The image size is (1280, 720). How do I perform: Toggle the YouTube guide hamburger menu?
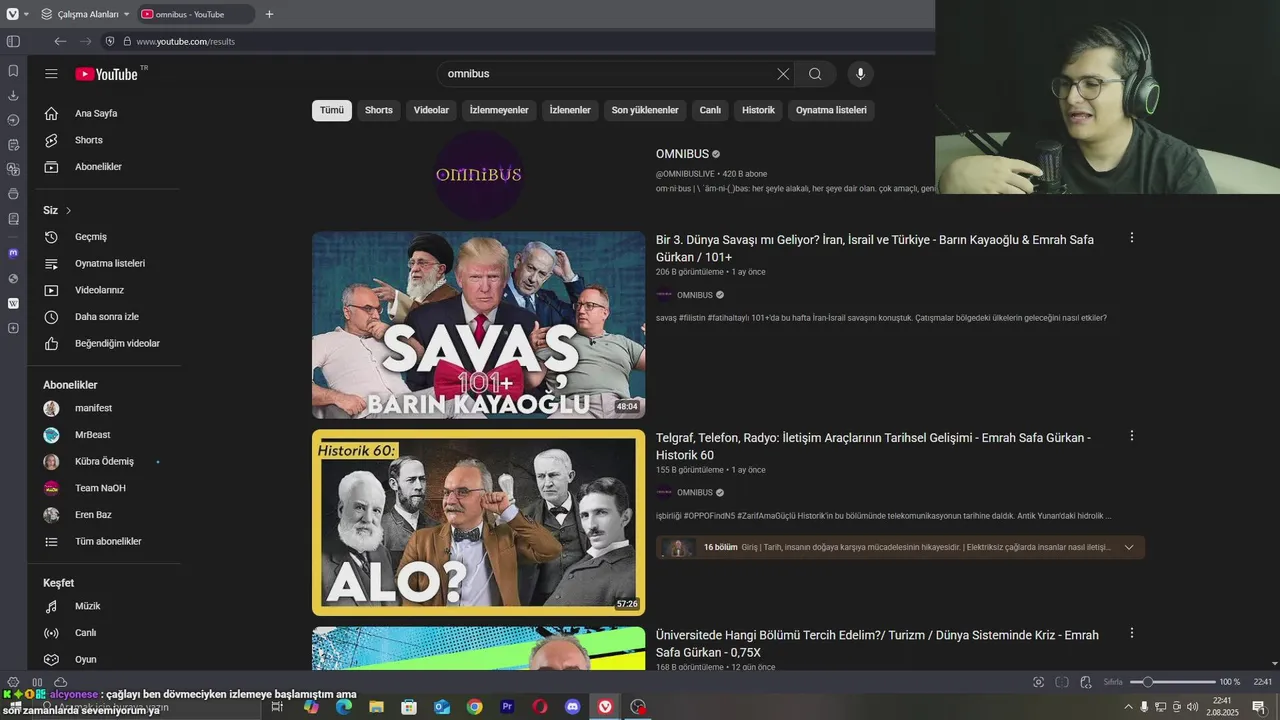point(51,74)
